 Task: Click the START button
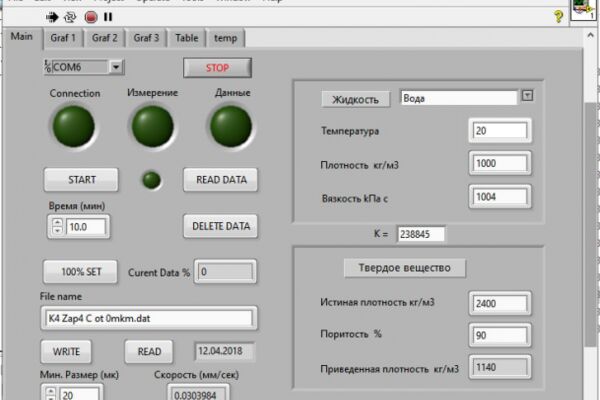click(82, 180)
